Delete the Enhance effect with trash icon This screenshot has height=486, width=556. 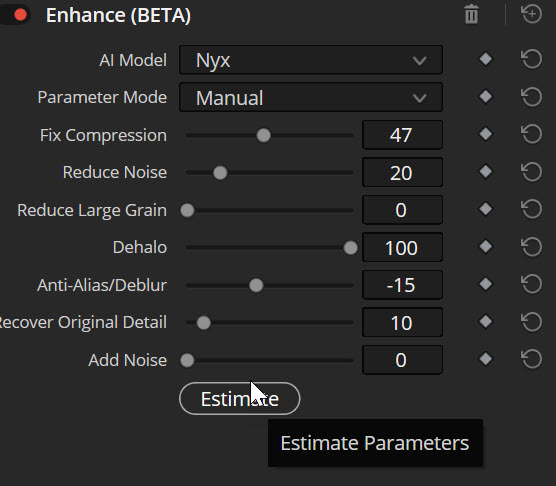point(471,15)
